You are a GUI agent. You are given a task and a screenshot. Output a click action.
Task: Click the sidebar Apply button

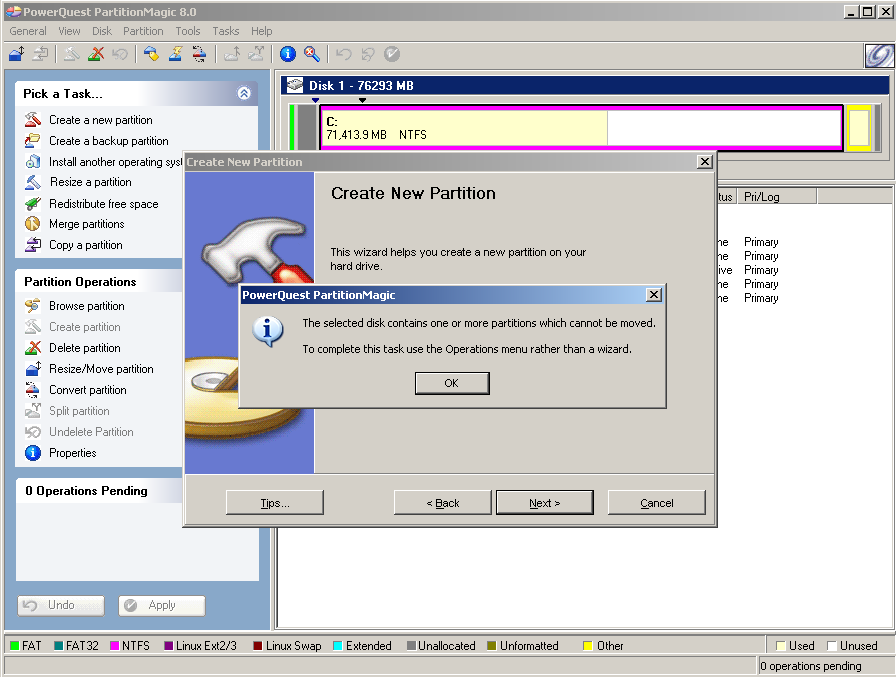point(162,606)
